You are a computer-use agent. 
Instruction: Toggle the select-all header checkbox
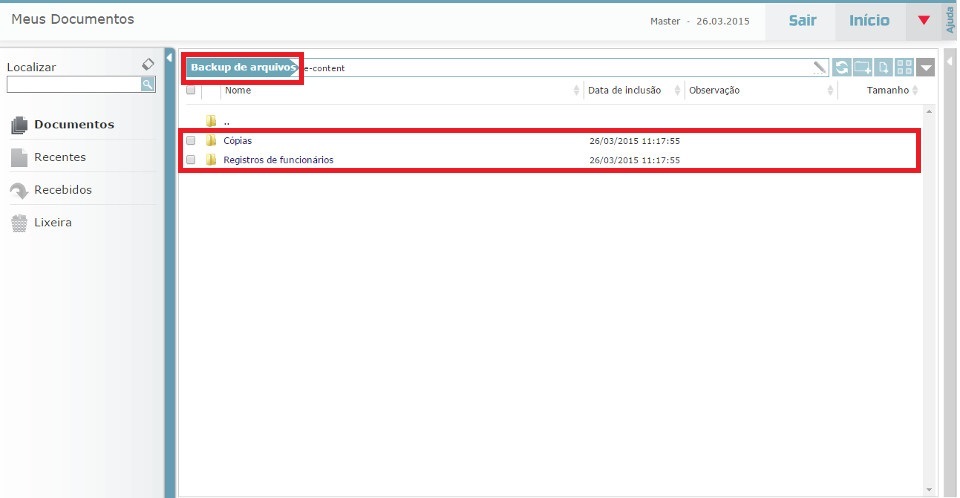coord(191,90)
